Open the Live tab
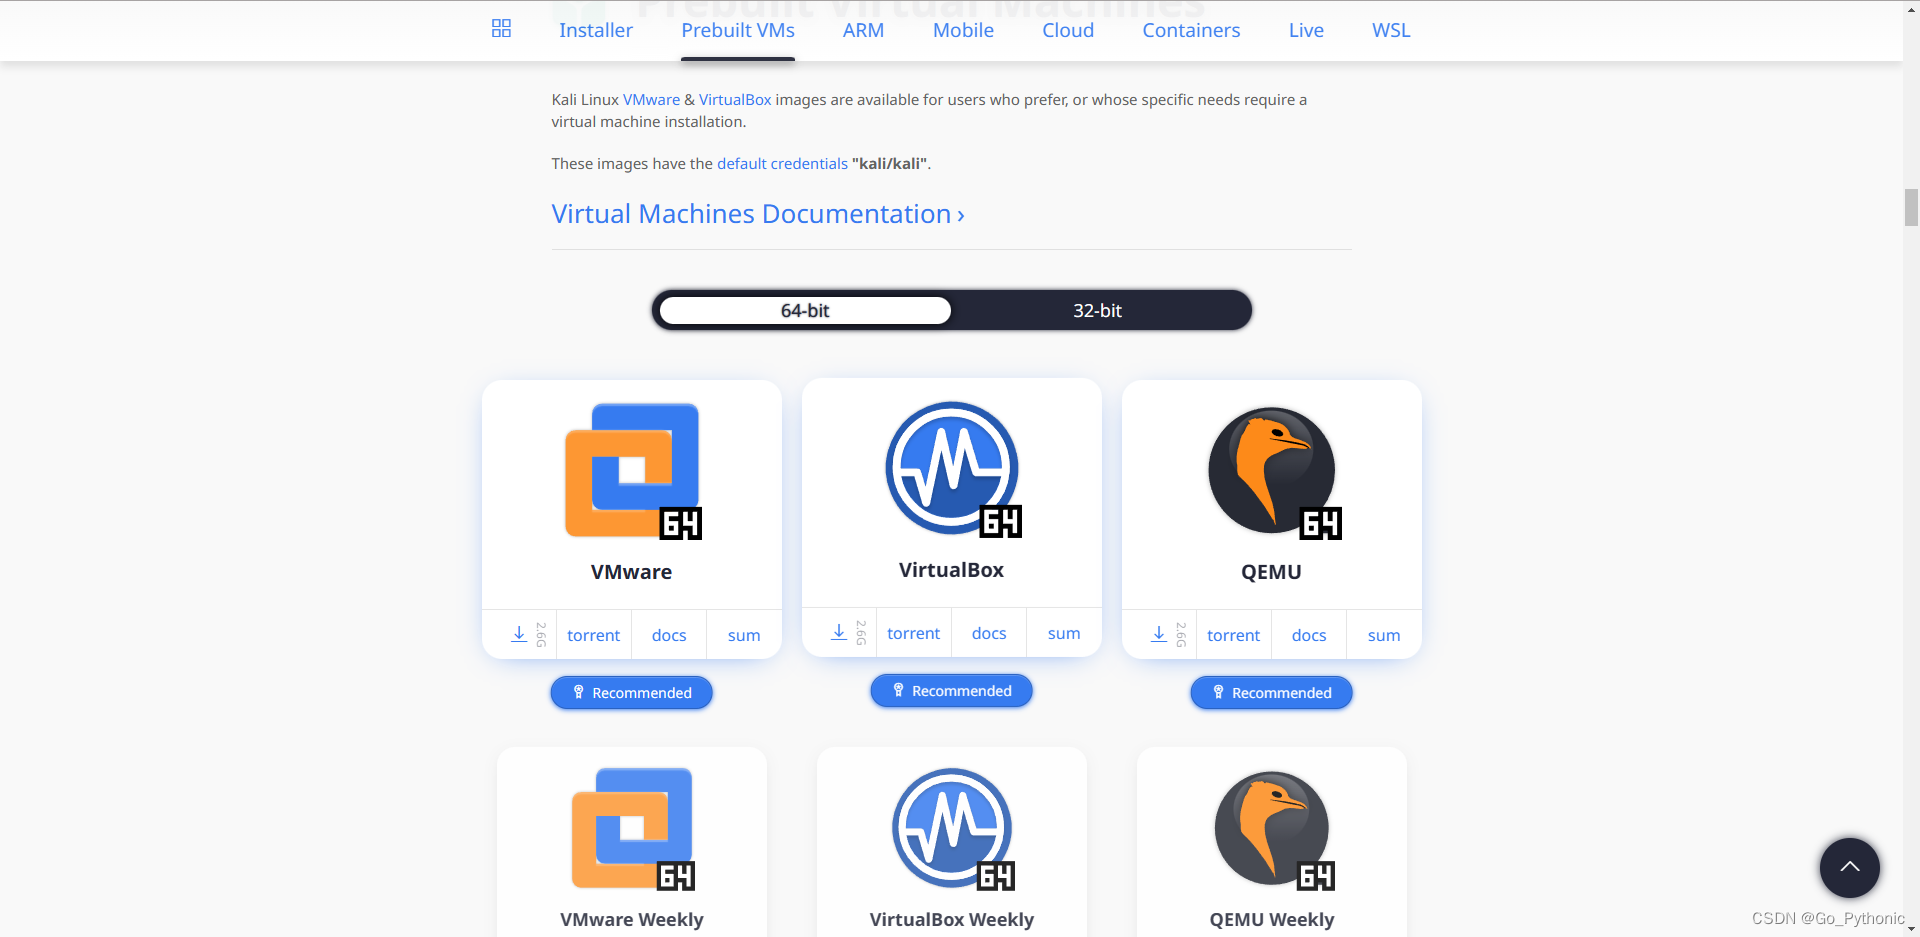Screen dimensions: 1920x937 [1306, 30]
